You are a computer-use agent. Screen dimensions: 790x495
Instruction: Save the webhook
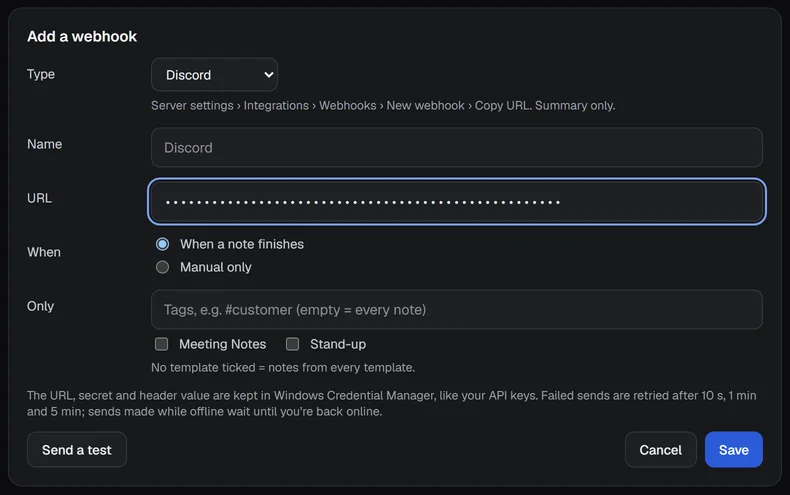734,450
